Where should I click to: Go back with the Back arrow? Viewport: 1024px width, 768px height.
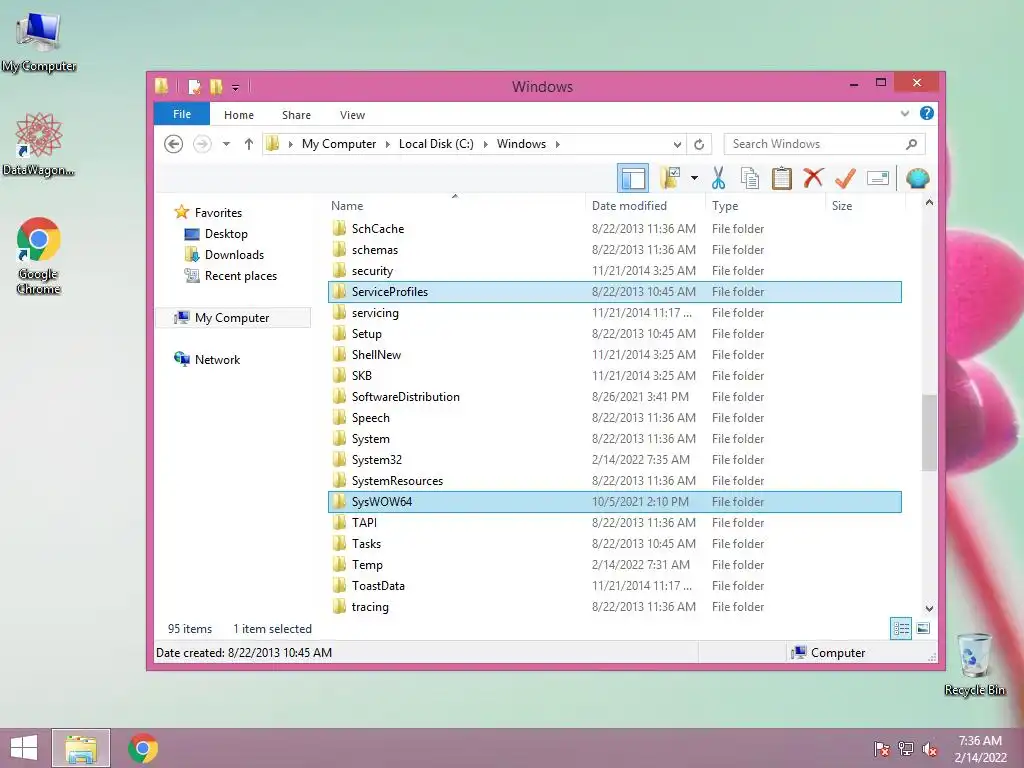tap(173, 144)
